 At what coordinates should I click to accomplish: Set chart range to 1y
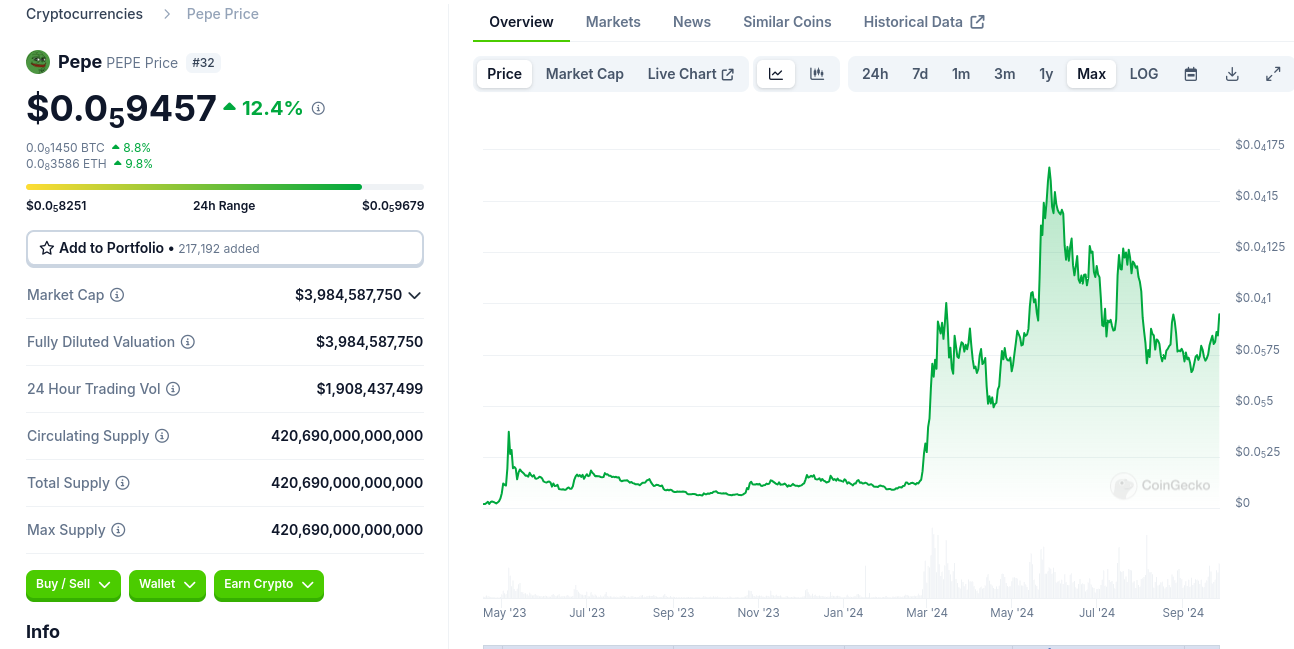click(1046, 74)
